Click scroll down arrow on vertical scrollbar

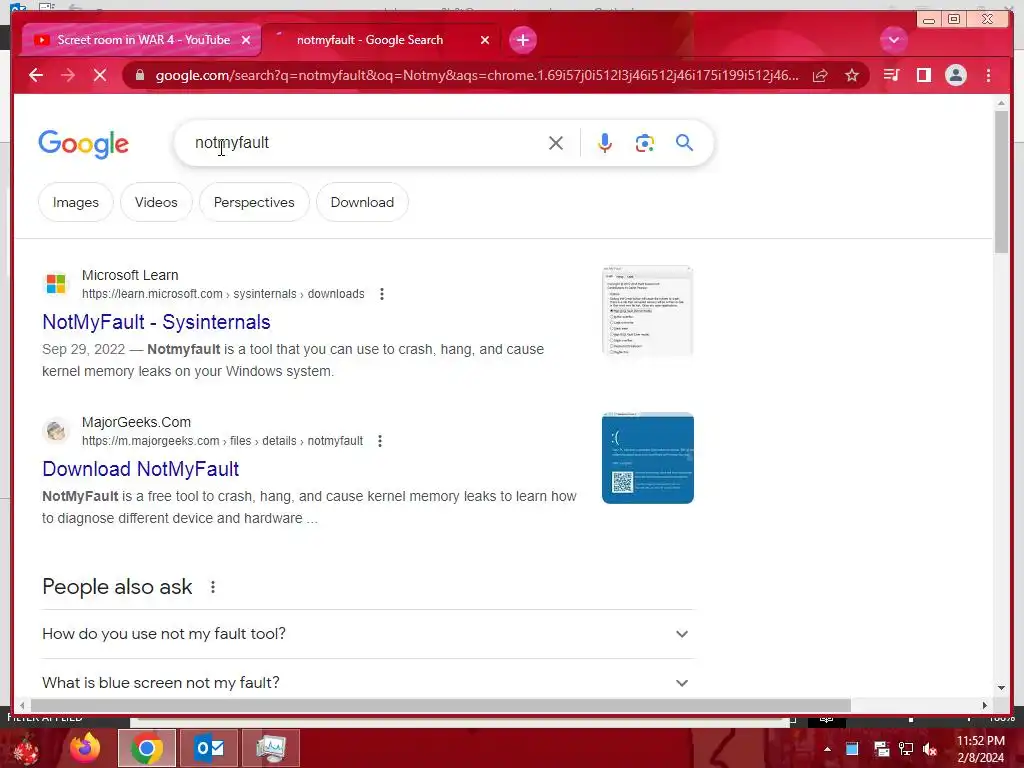tap(1001, 688)
